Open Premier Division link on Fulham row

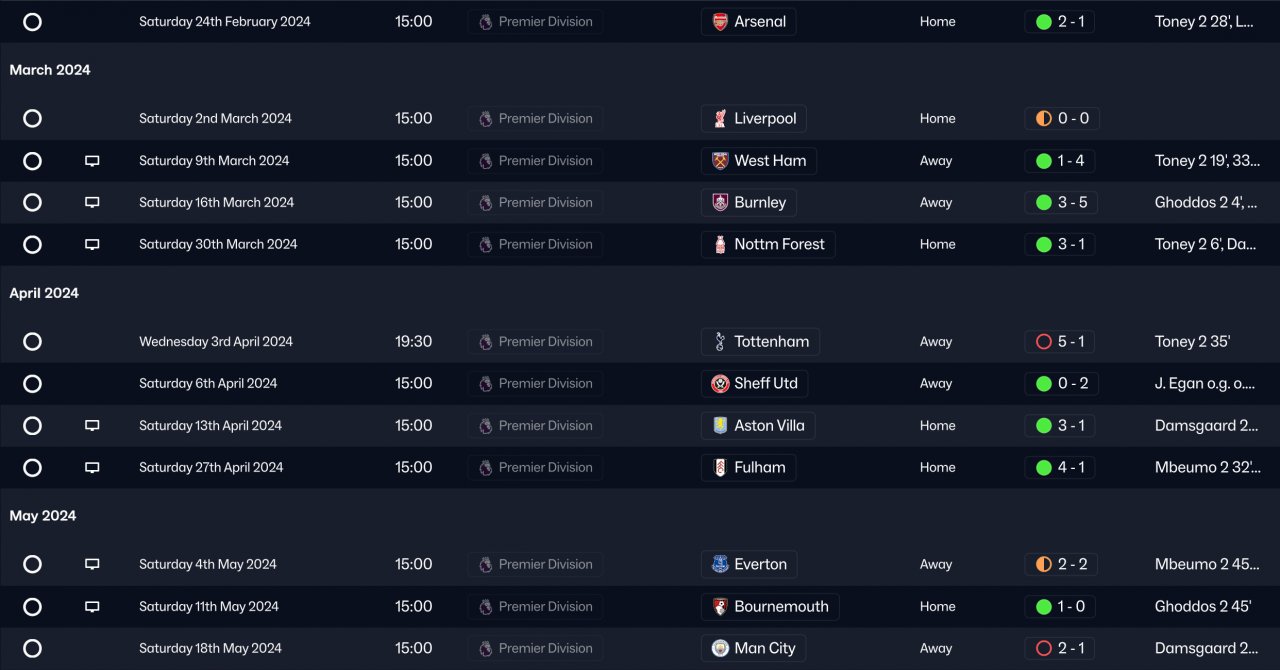coord(535,468)
